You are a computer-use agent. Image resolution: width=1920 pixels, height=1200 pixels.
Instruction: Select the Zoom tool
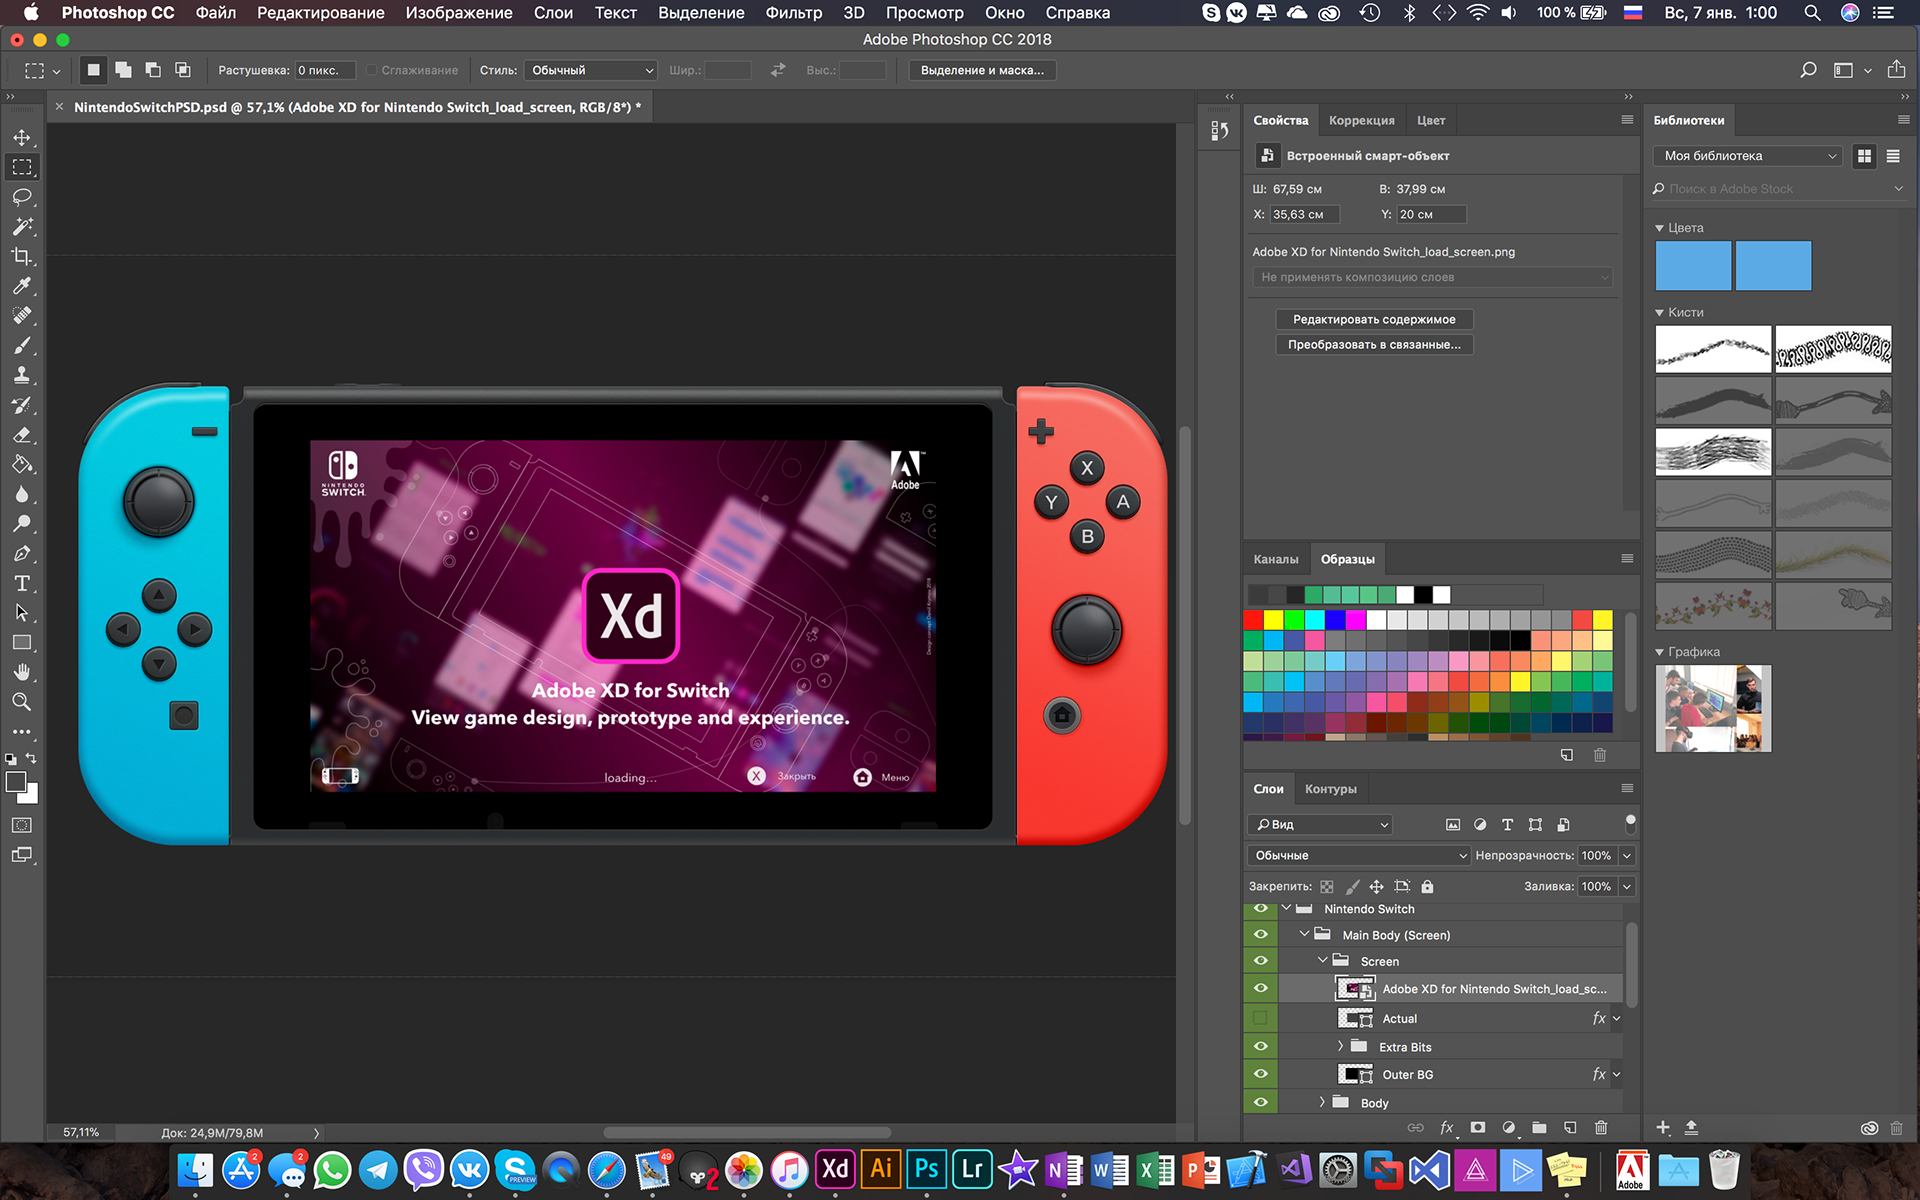tap(22, 702)
